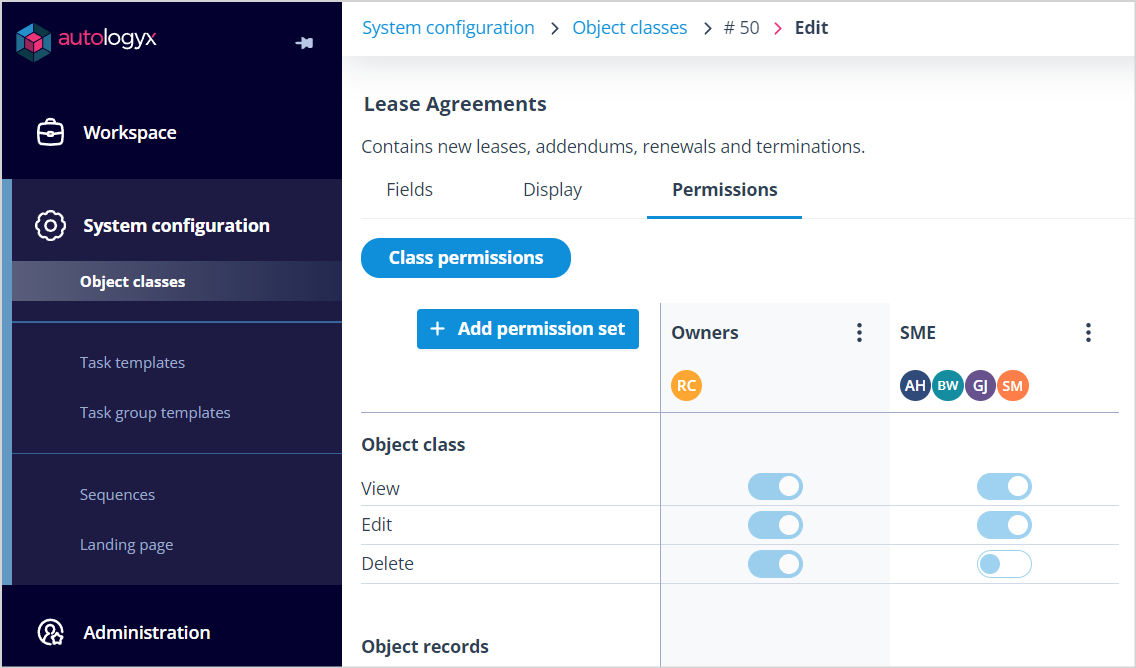This screenshot has width=1136, height=668.
Task: Click the Object class section label
Action: coord(413,445)
